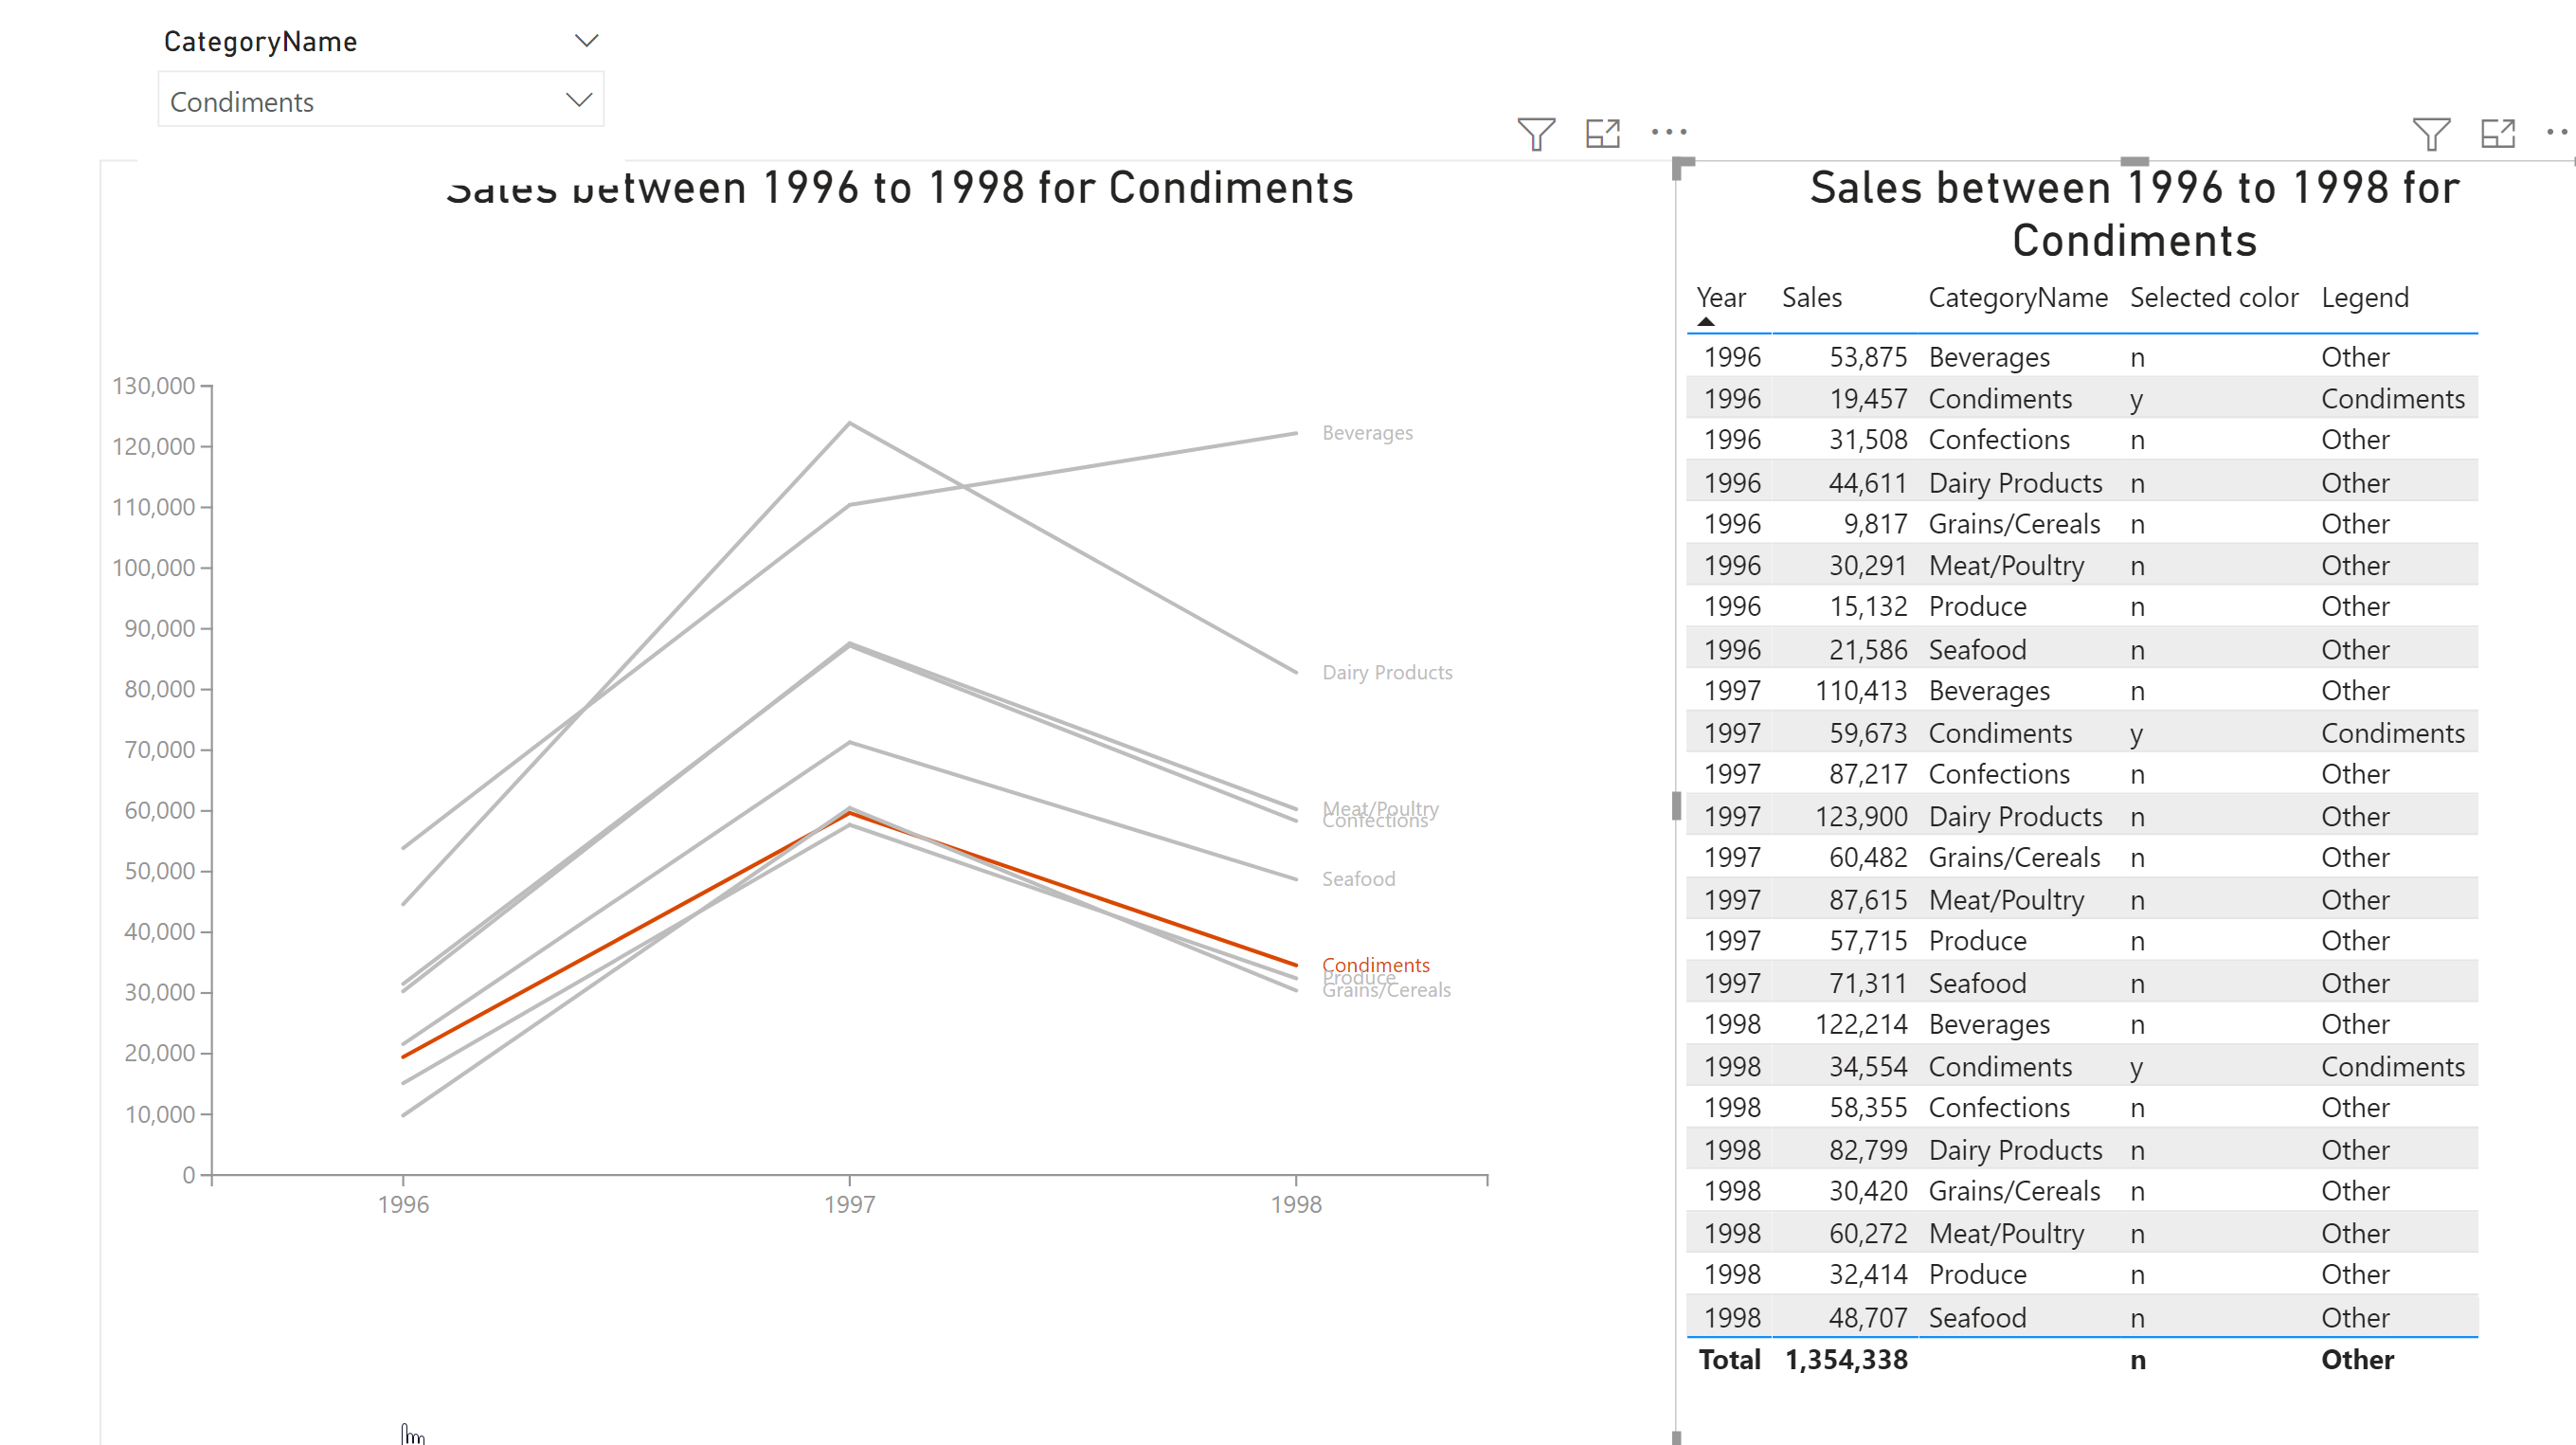Select the 1997 Condiments table row

click(2000, 732)
